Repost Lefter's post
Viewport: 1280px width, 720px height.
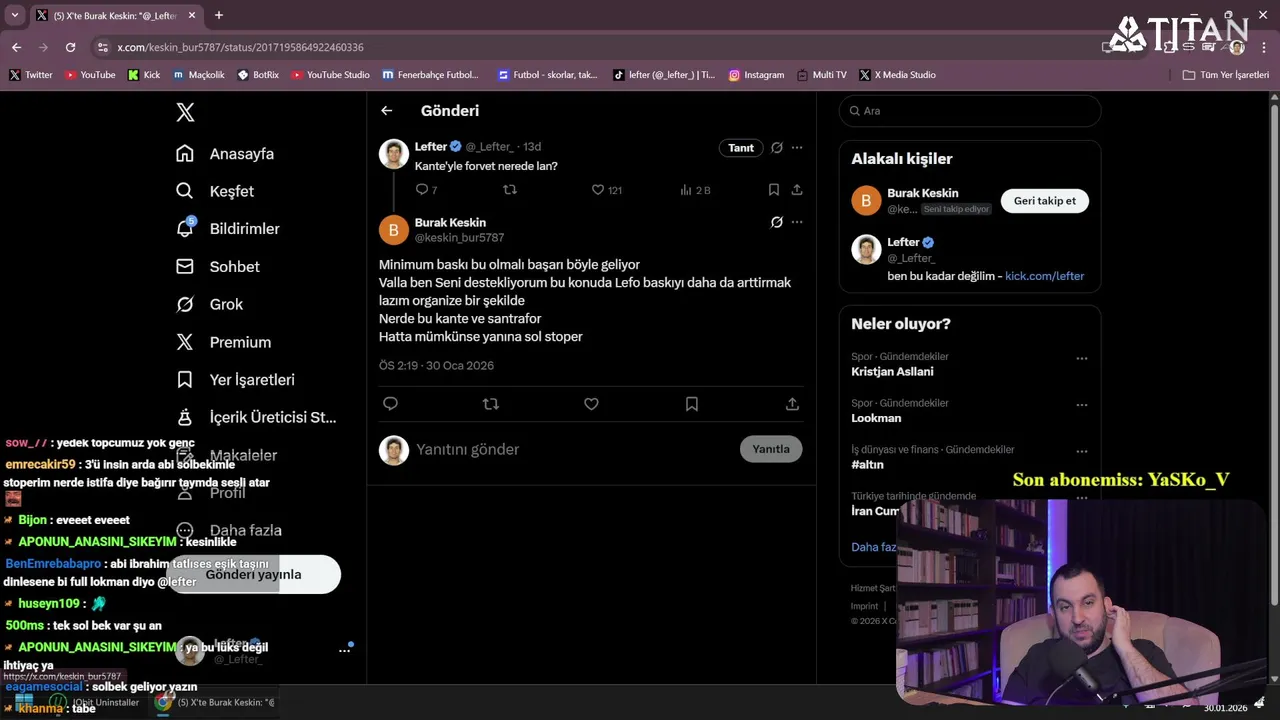(x=510, y=190)
